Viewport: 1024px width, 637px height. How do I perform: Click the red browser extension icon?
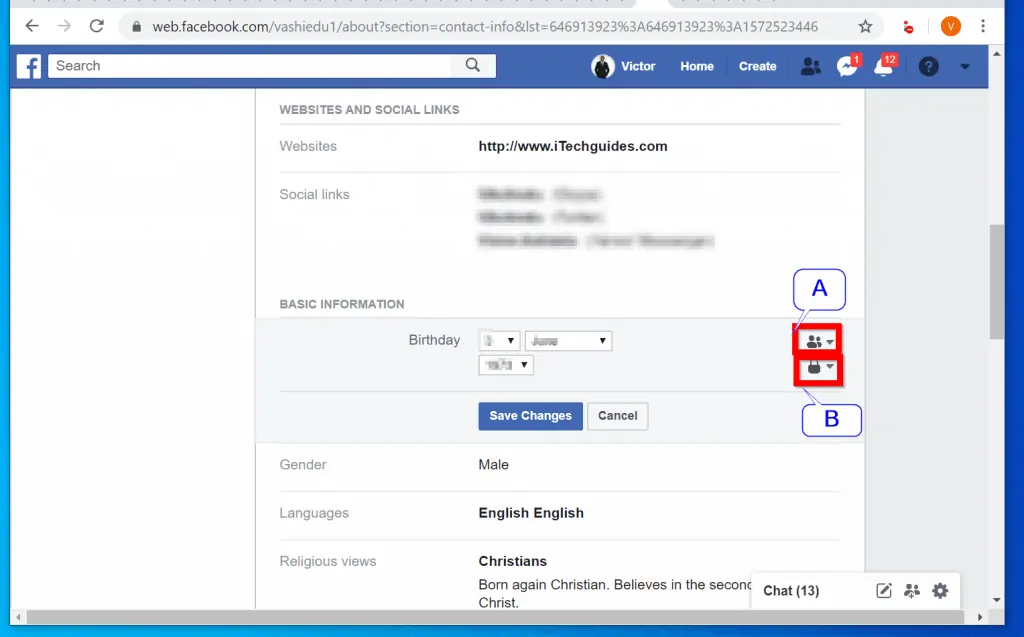(x=908, y=27)
